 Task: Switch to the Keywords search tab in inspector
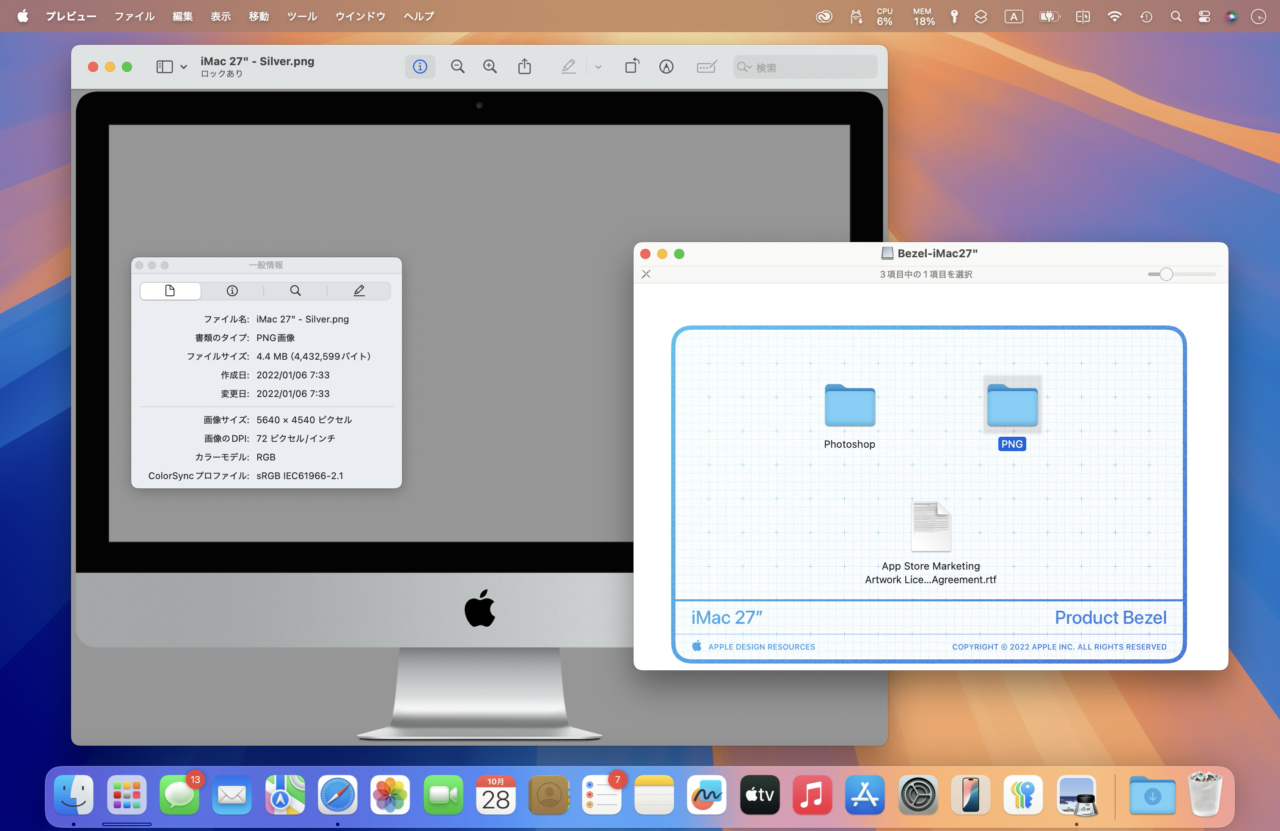click(x=295, y=291)
